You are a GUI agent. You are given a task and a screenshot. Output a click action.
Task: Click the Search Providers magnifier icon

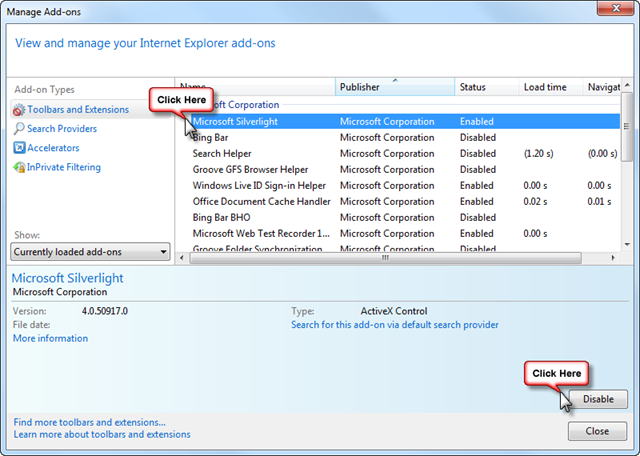19,129
